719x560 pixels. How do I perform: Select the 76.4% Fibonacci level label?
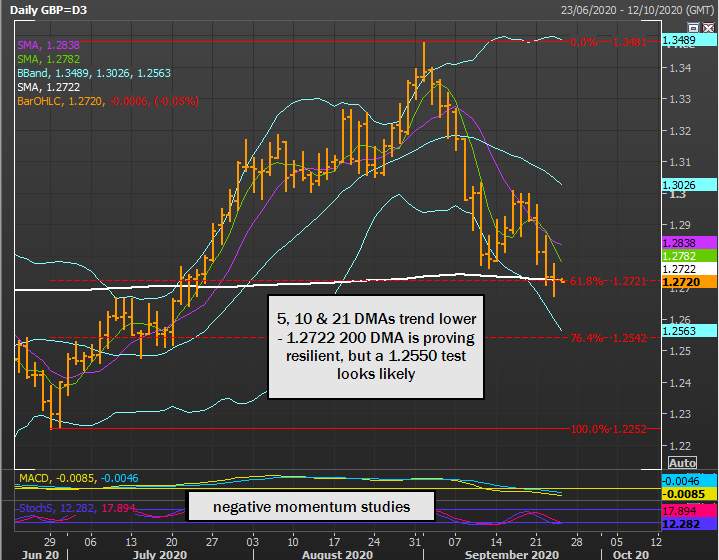[x=608, y=338]
